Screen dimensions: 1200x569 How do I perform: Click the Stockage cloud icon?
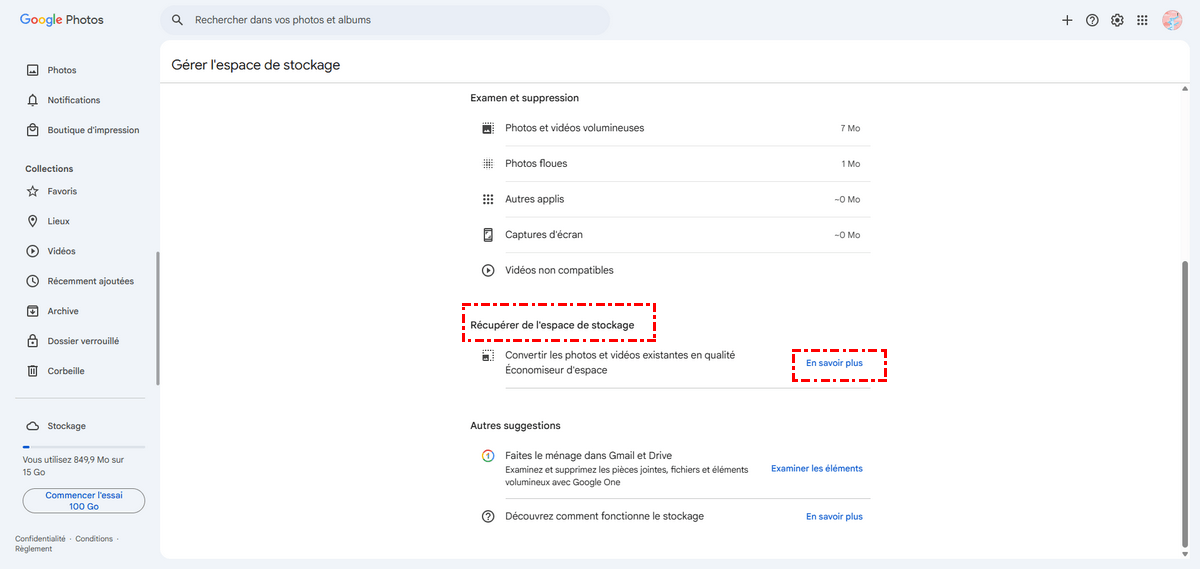[33, 426]
